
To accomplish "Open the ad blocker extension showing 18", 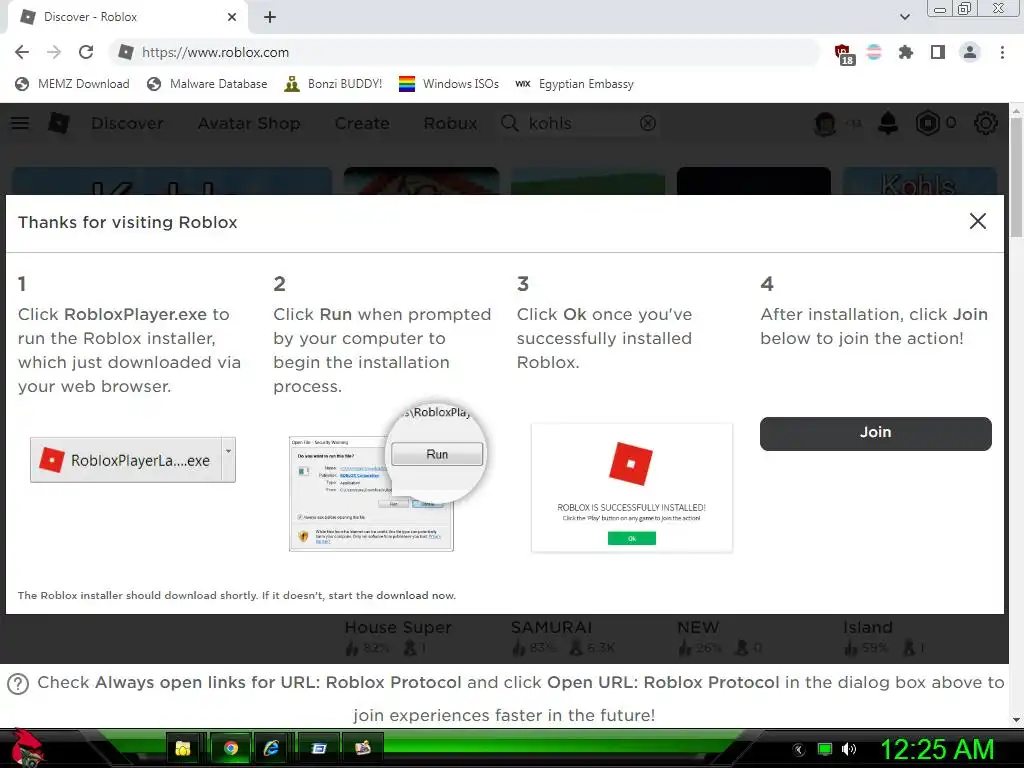I will click(x=843, y=54).
